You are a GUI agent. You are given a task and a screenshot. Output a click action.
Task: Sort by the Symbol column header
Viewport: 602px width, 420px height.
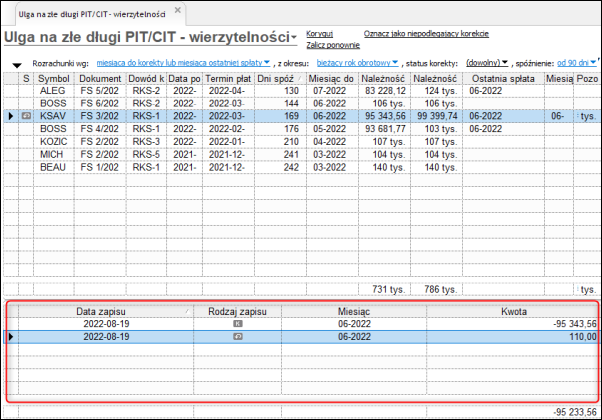coord(54,79)
